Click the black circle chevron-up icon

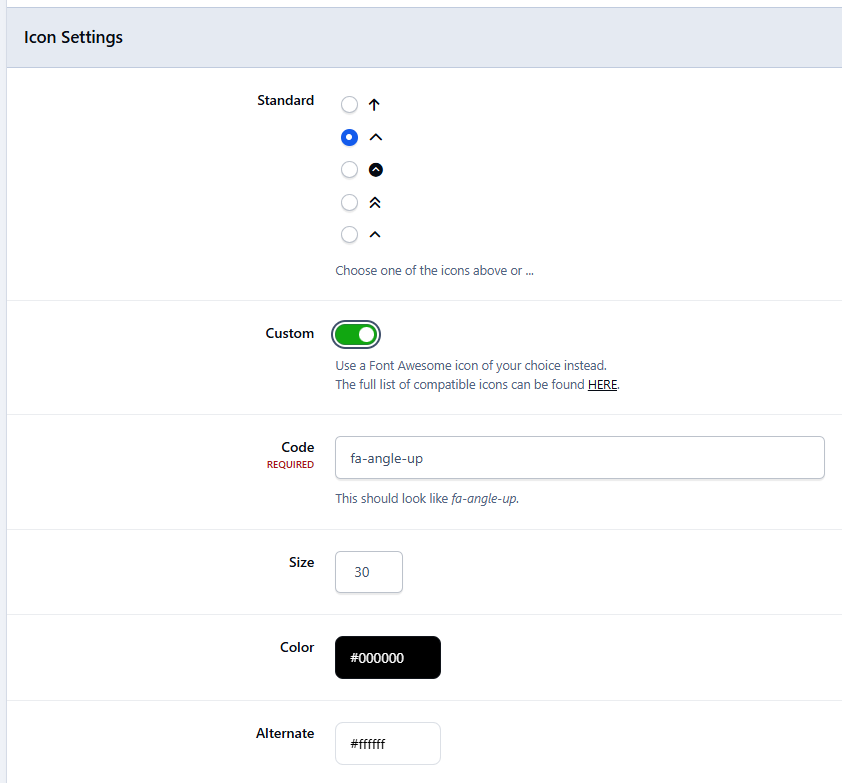376,170
